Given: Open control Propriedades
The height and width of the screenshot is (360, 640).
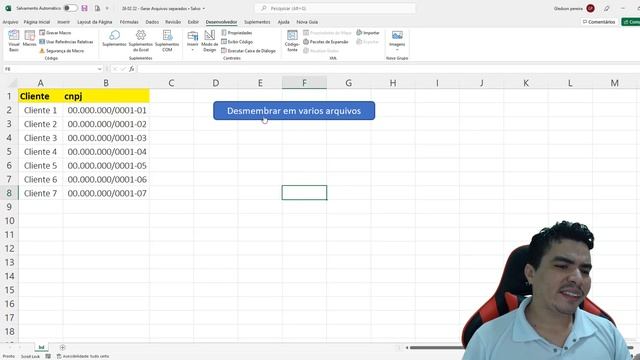Looking at the screenshot, I should [x=237, y=33].
